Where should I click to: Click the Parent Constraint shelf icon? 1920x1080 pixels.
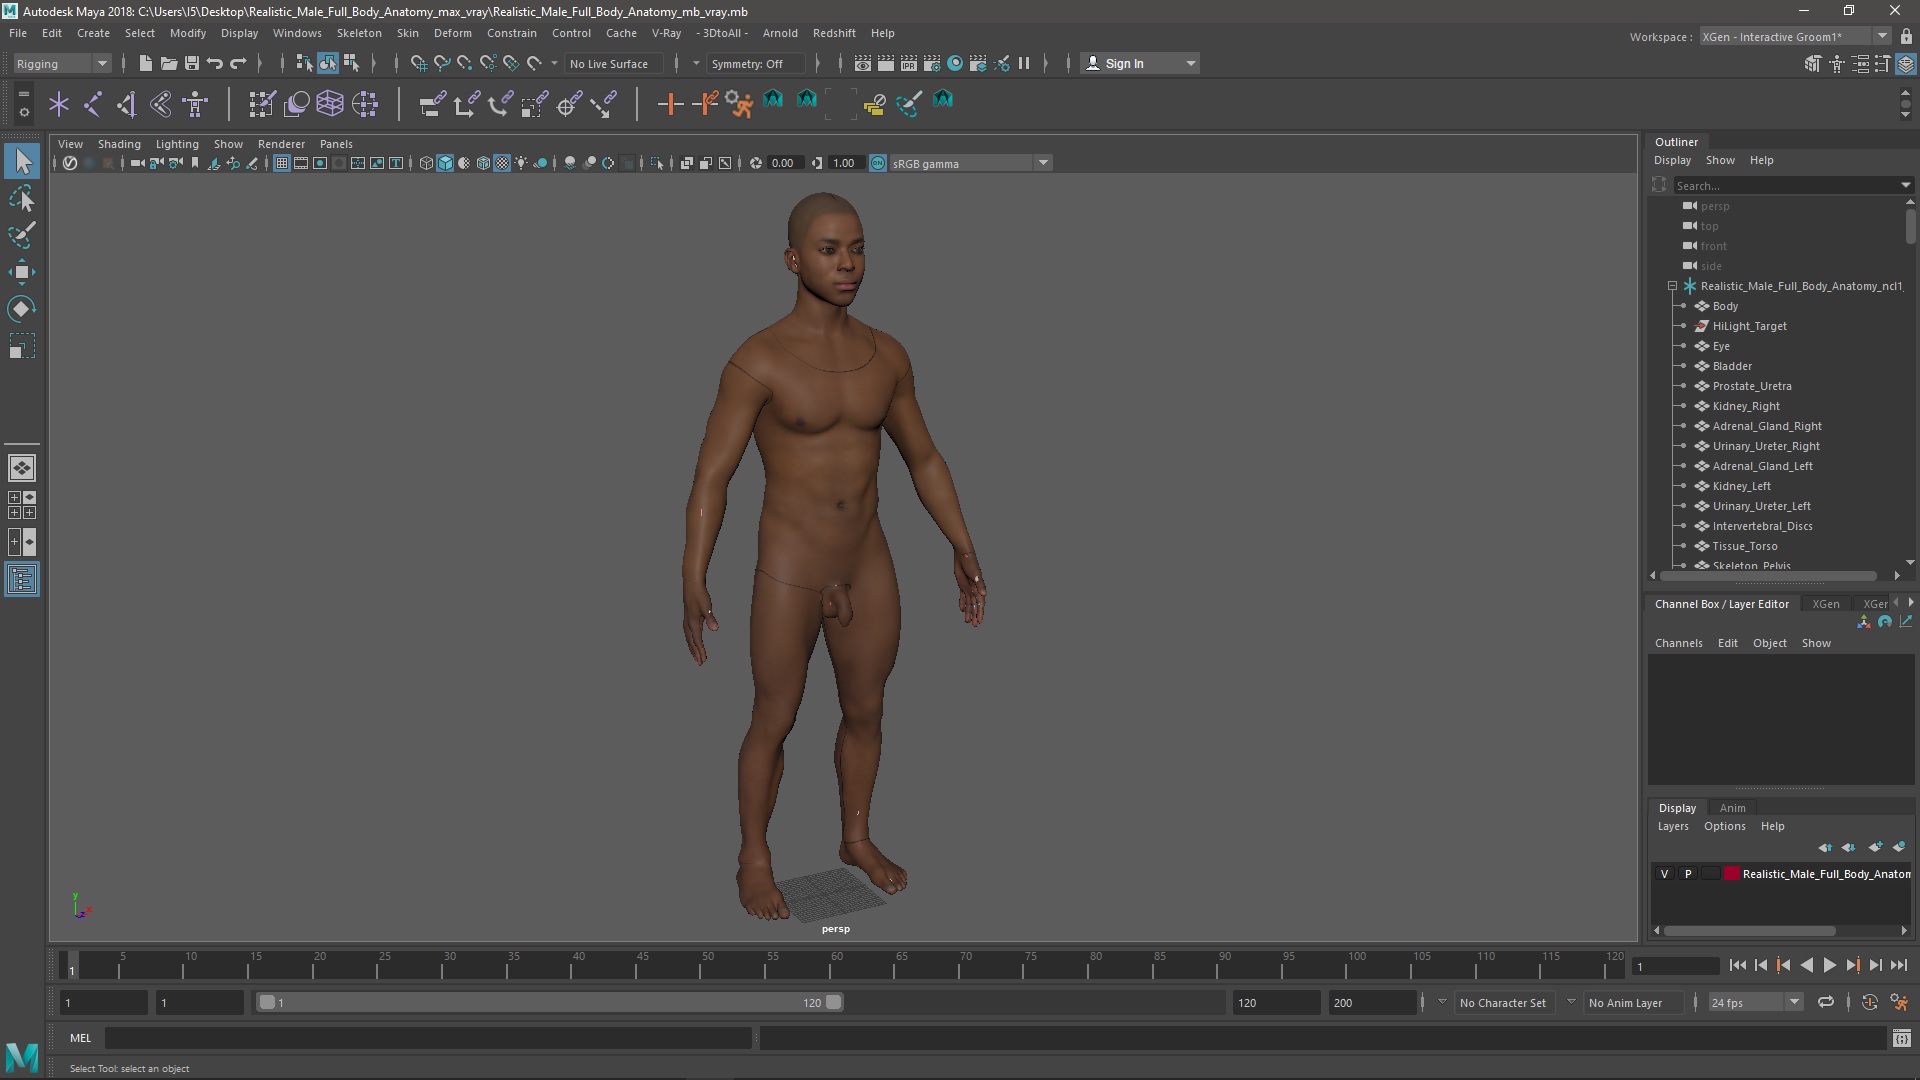click(432, 103)
